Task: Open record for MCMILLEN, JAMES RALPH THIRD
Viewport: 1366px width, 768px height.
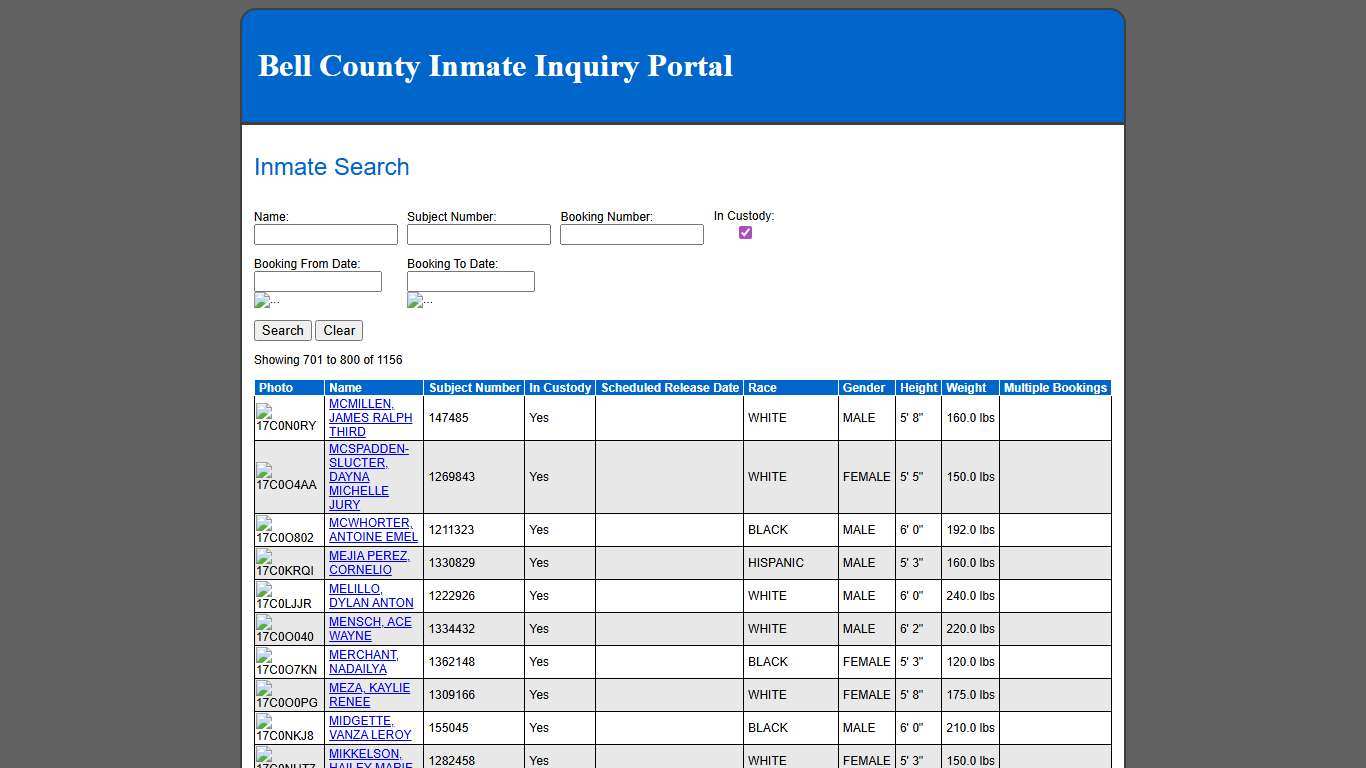Action: (x=370, y=418)
